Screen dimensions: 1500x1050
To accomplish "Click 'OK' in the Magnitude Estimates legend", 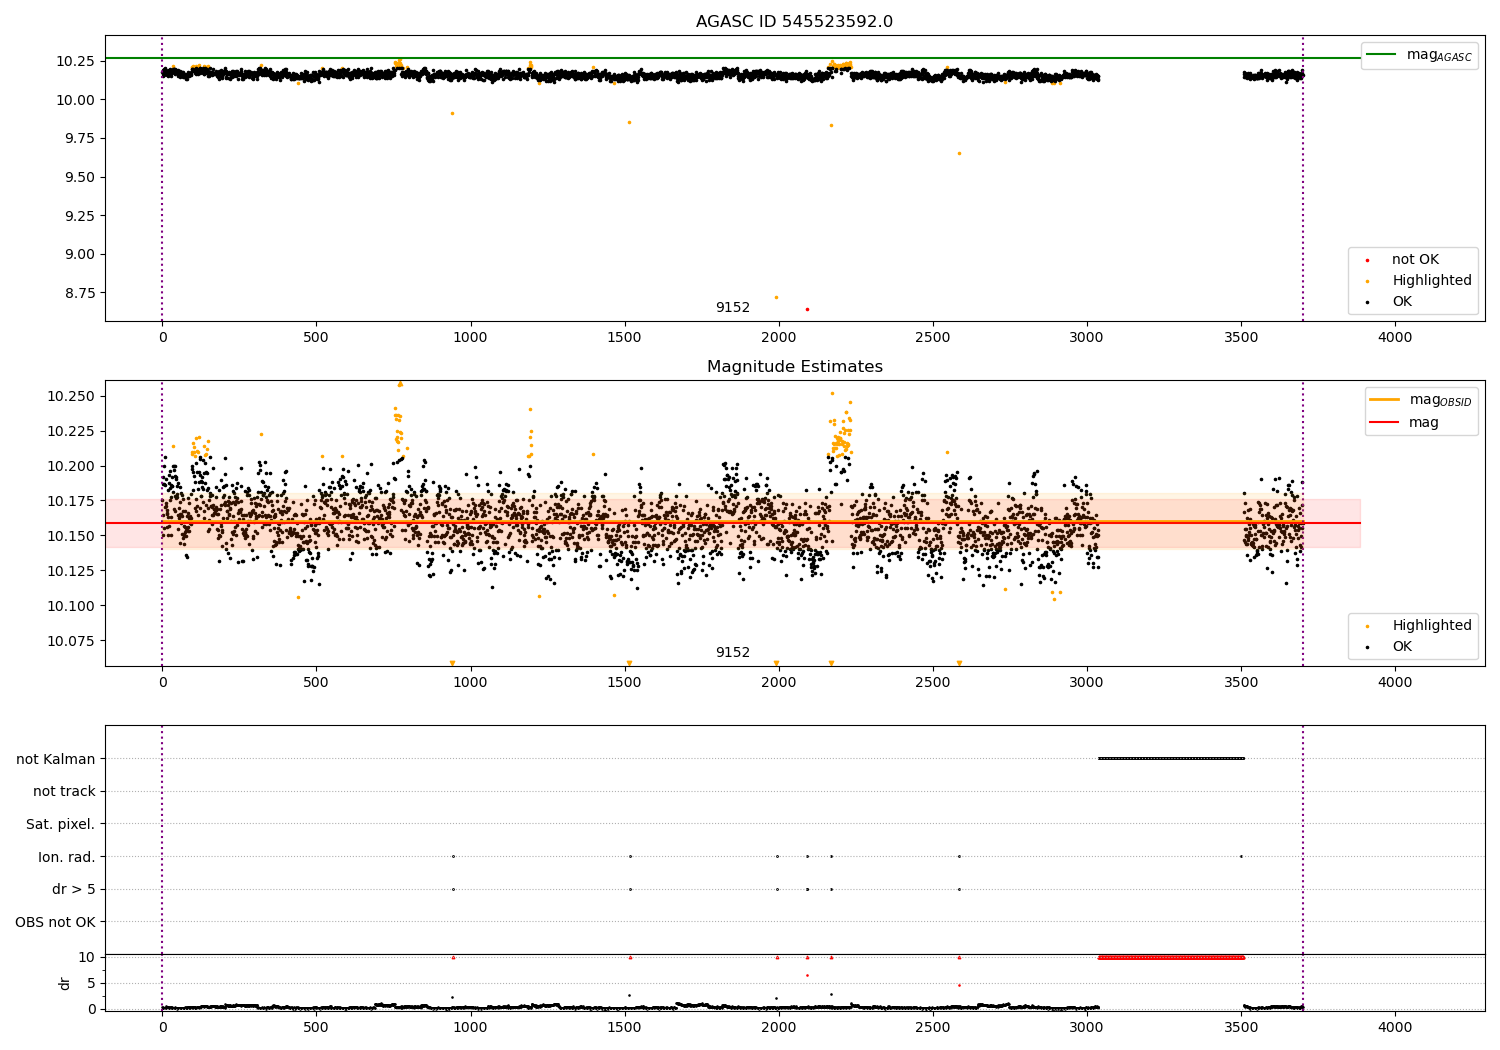I will pyautogui.click(x=1402, y=647).
